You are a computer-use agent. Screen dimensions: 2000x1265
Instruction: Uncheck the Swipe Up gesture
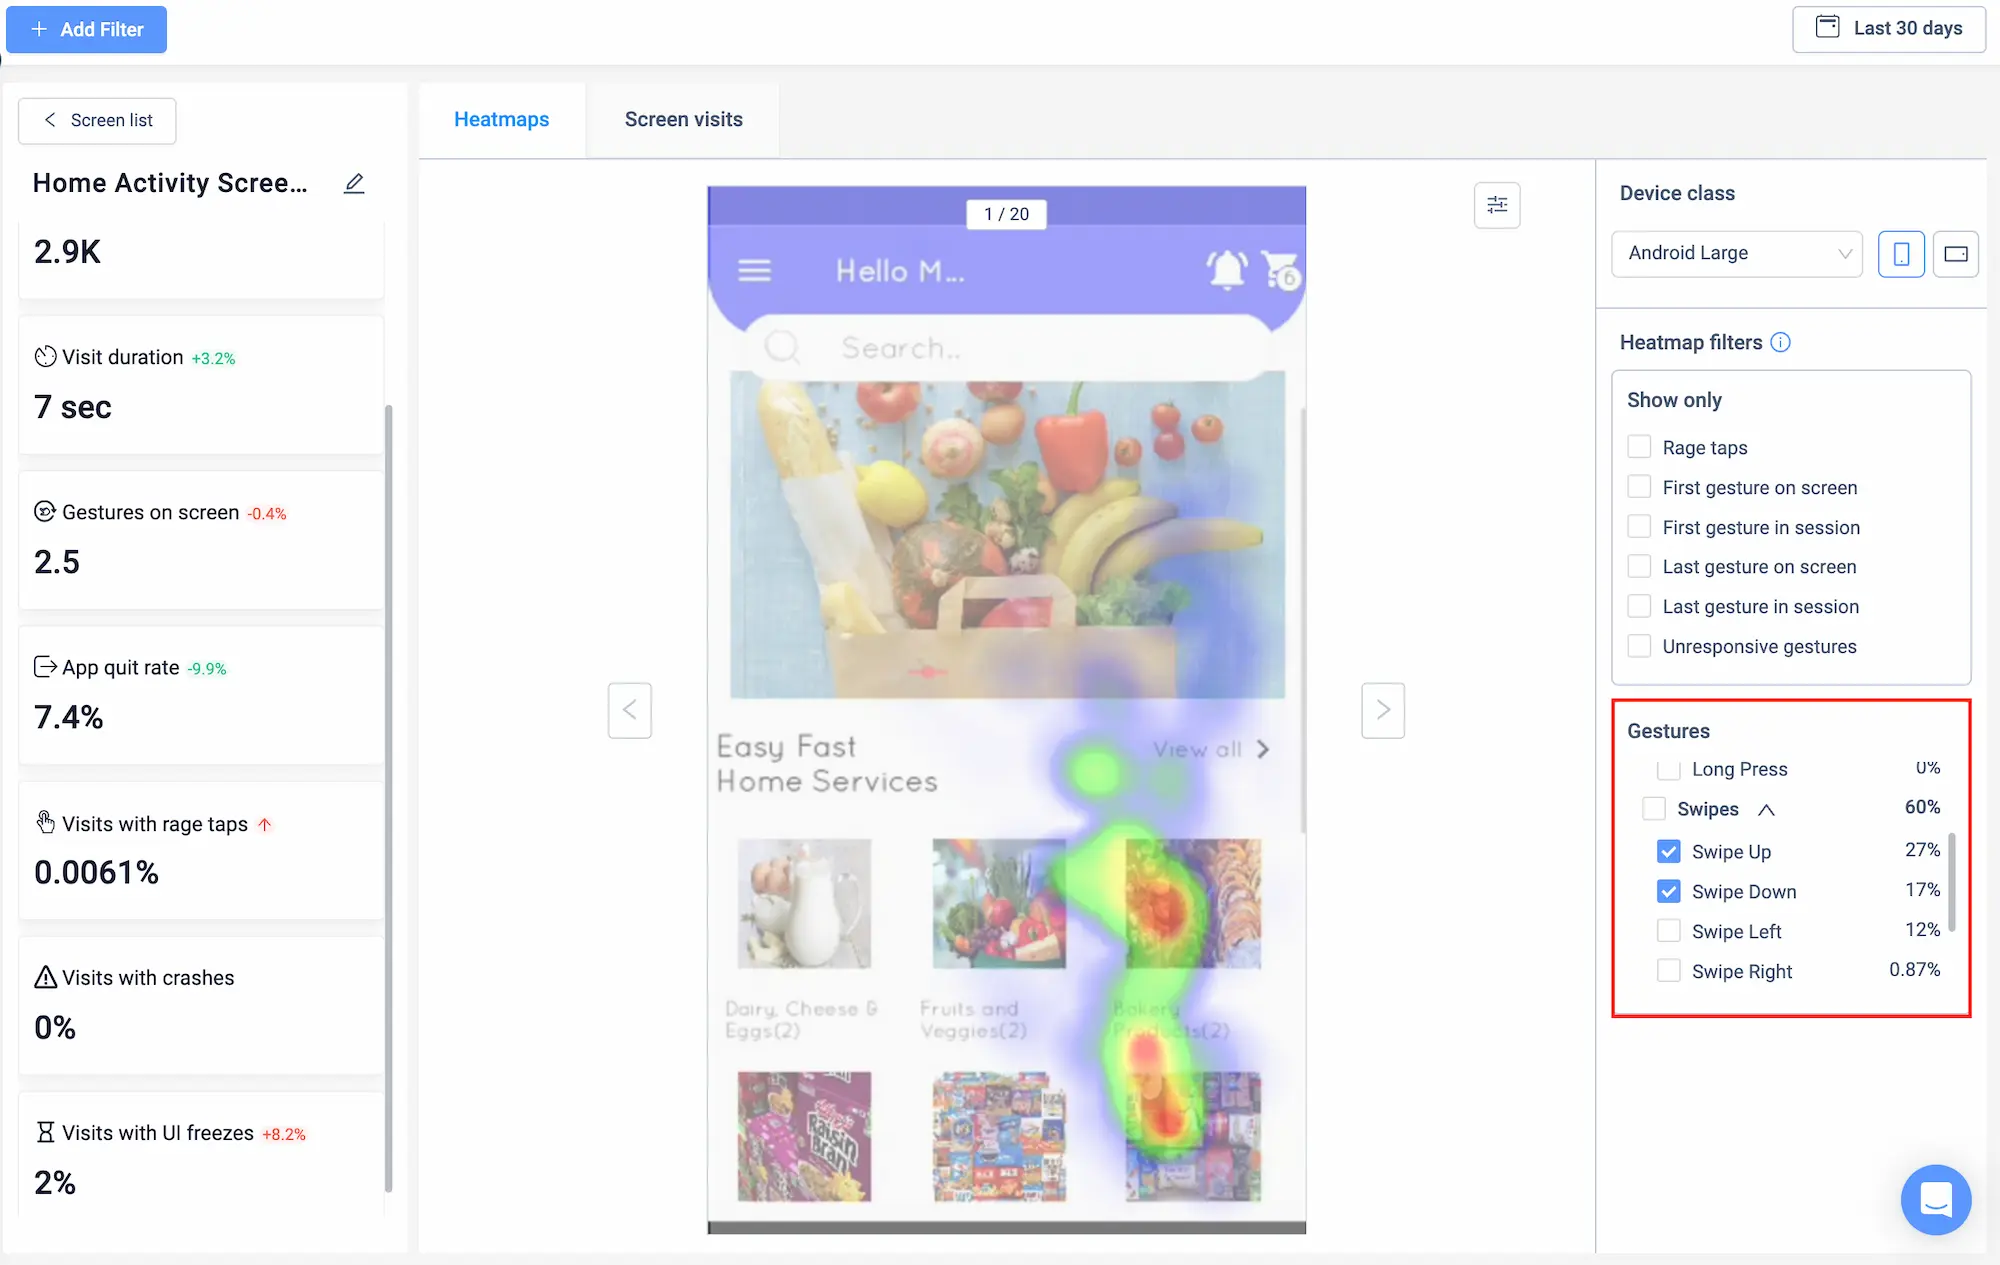coord(1668,851)
